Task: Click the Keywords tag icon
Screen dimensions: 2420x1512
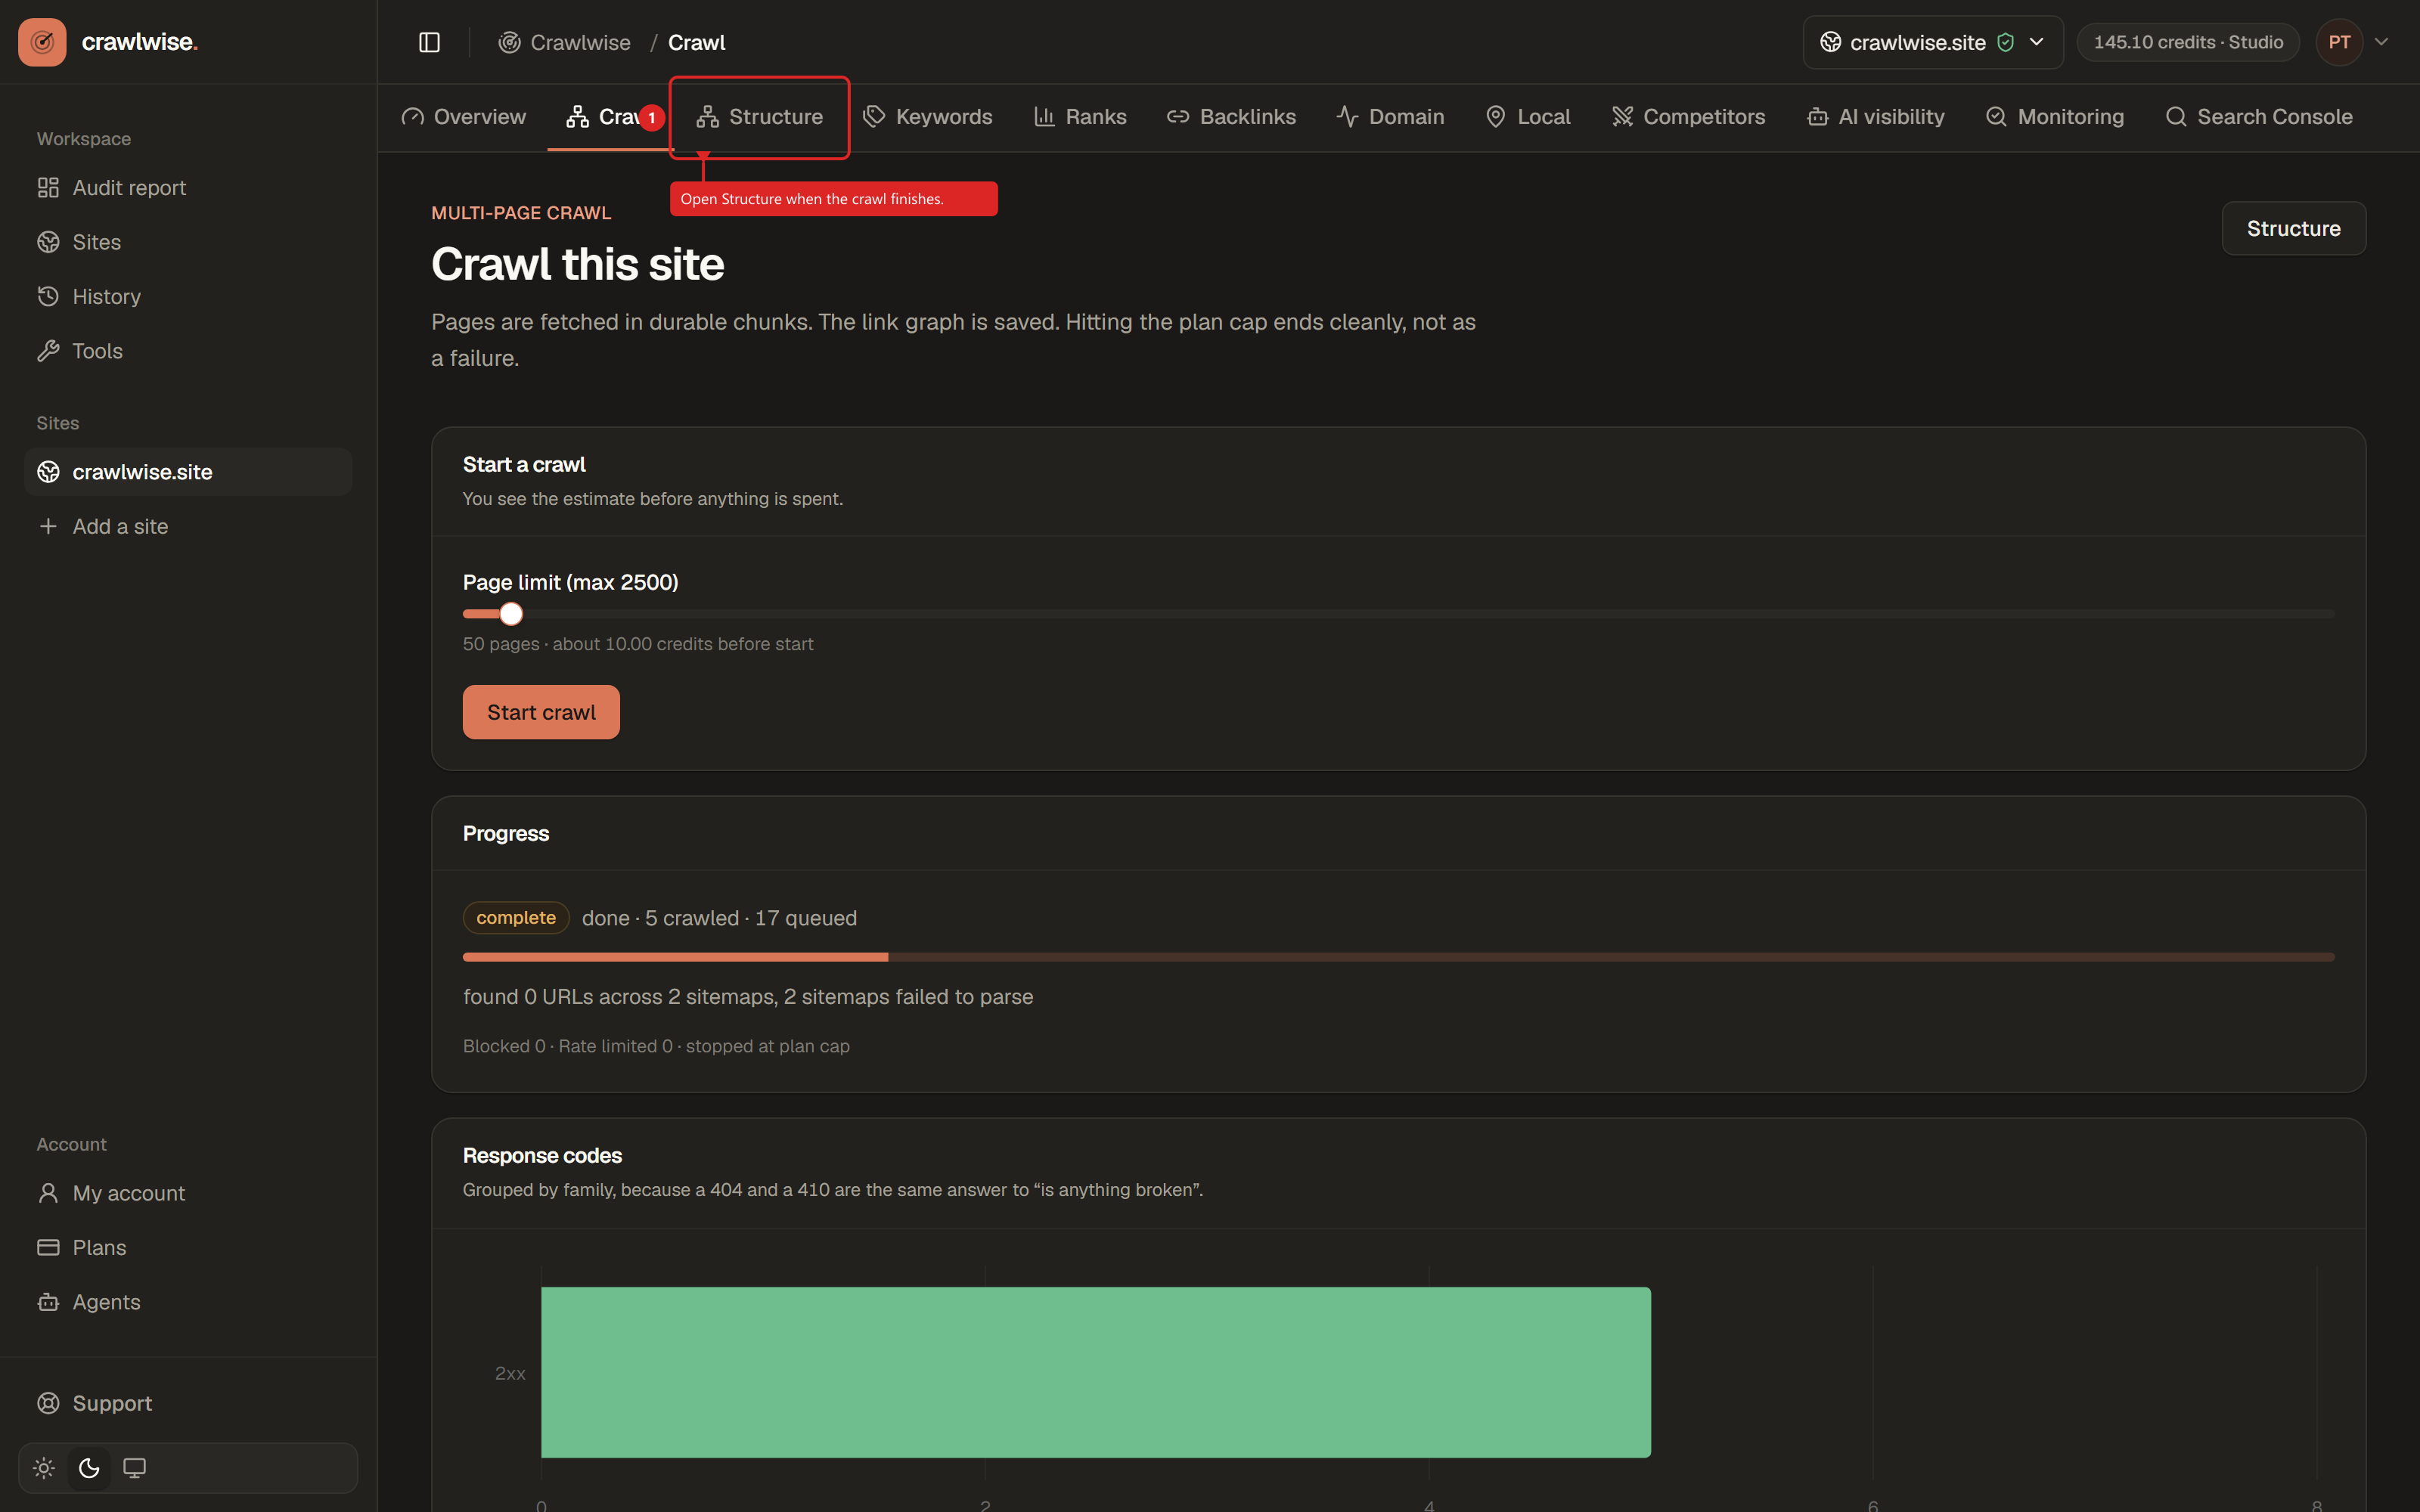Action: click(x=874, y=117)
